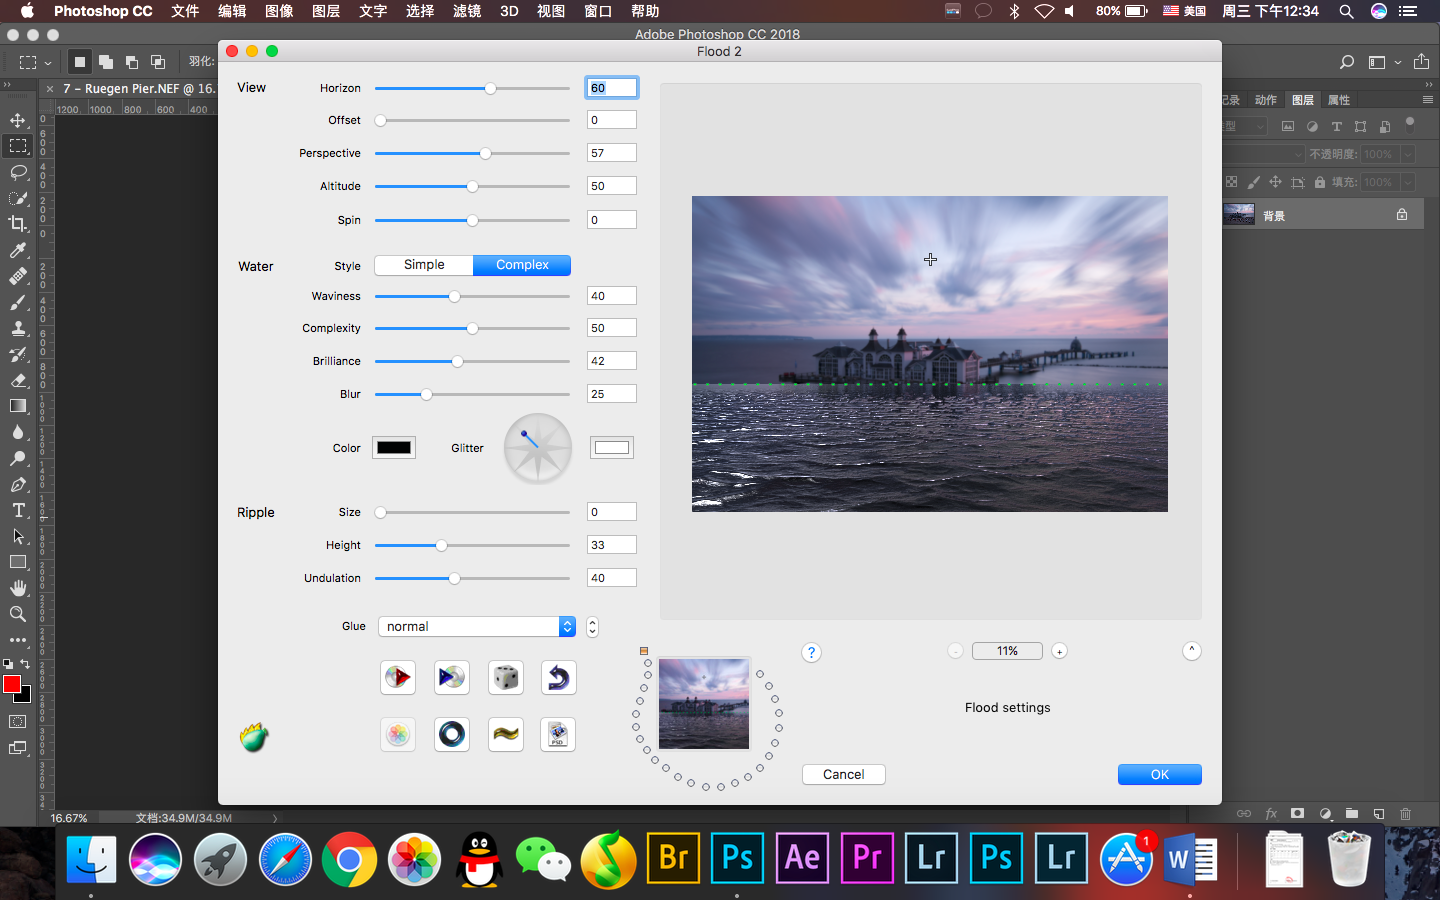Click the dark blue ring icon

tap(452, 734)
